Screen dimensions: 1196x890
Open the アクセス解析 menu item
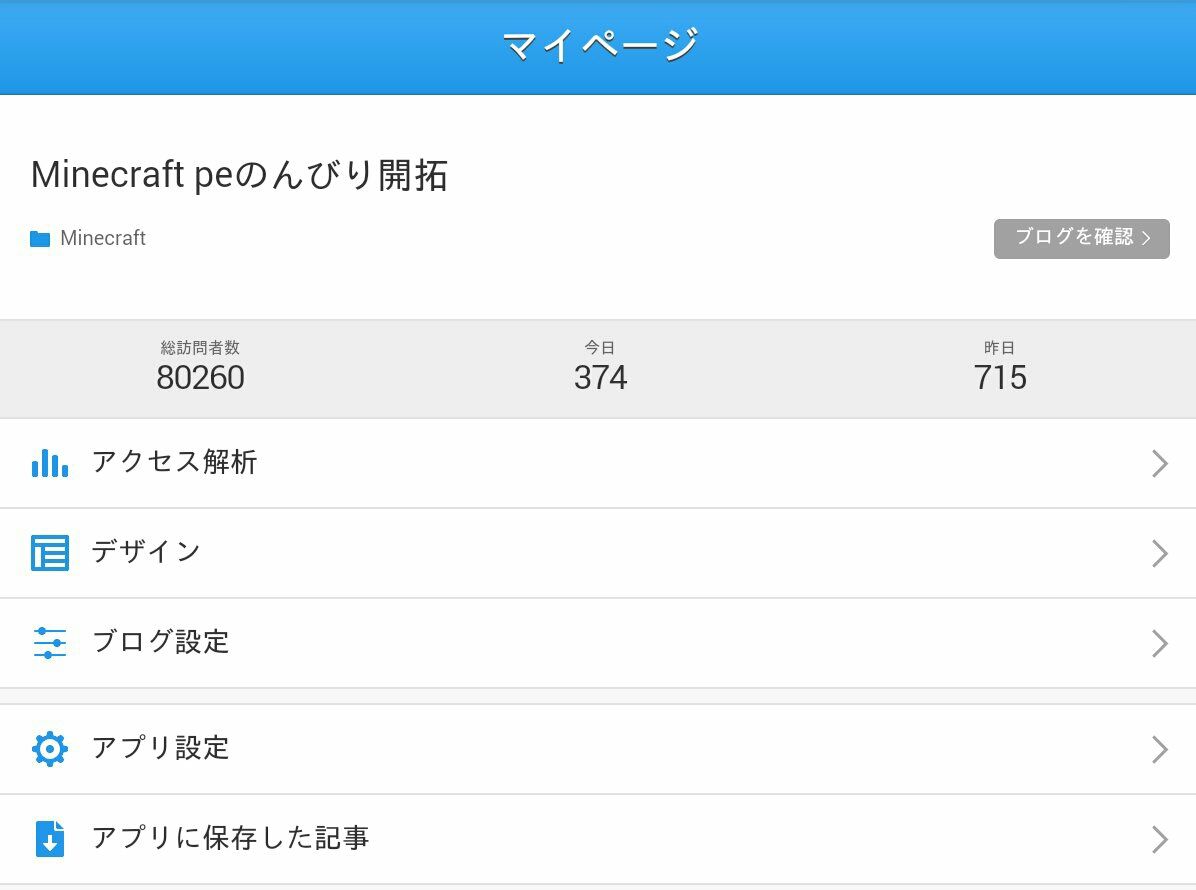(598, 463)
